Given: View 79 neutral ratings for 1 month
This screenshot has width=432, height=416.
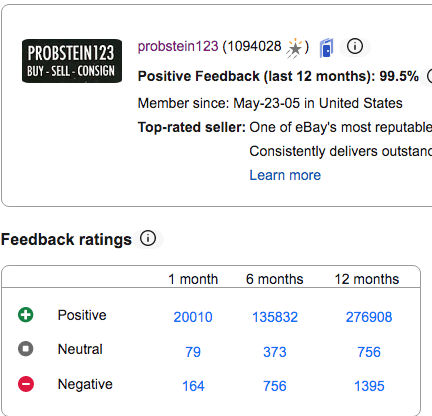Looking at the screenshot, I should click(193, 352).
